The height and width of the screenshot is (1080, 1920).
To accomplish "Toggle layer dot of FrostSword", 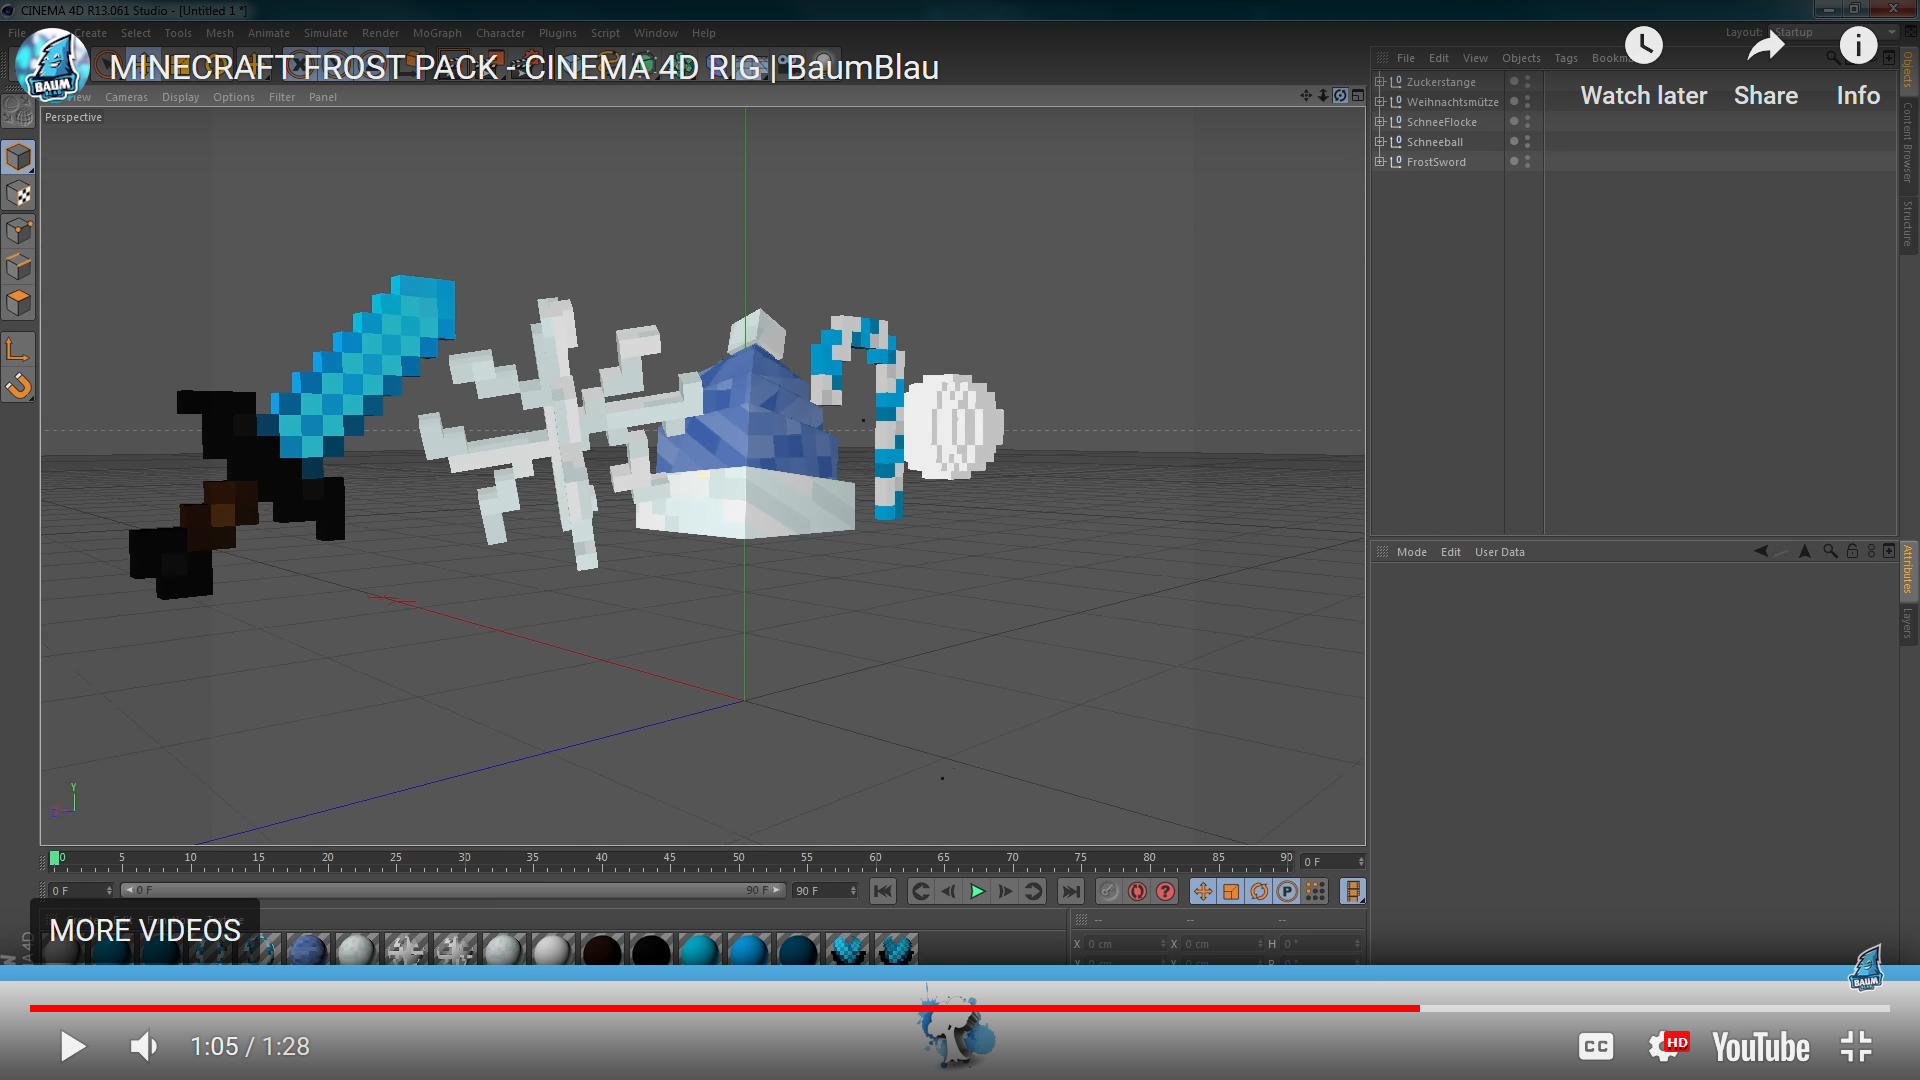I will pos(1514,162).
